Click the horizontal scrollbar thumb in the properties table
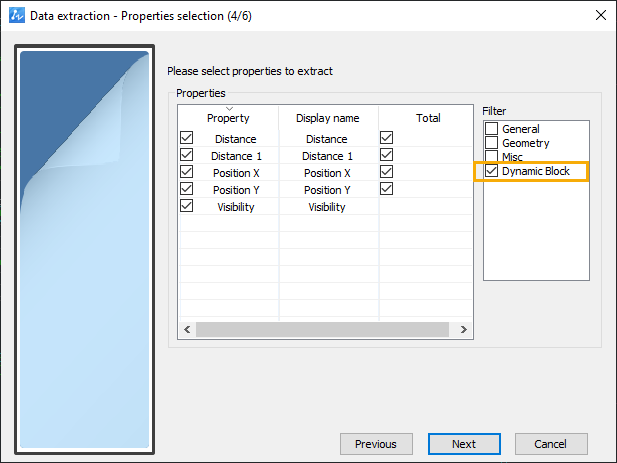The height and width of the screenshot is (463, 617). coord(322,329)
